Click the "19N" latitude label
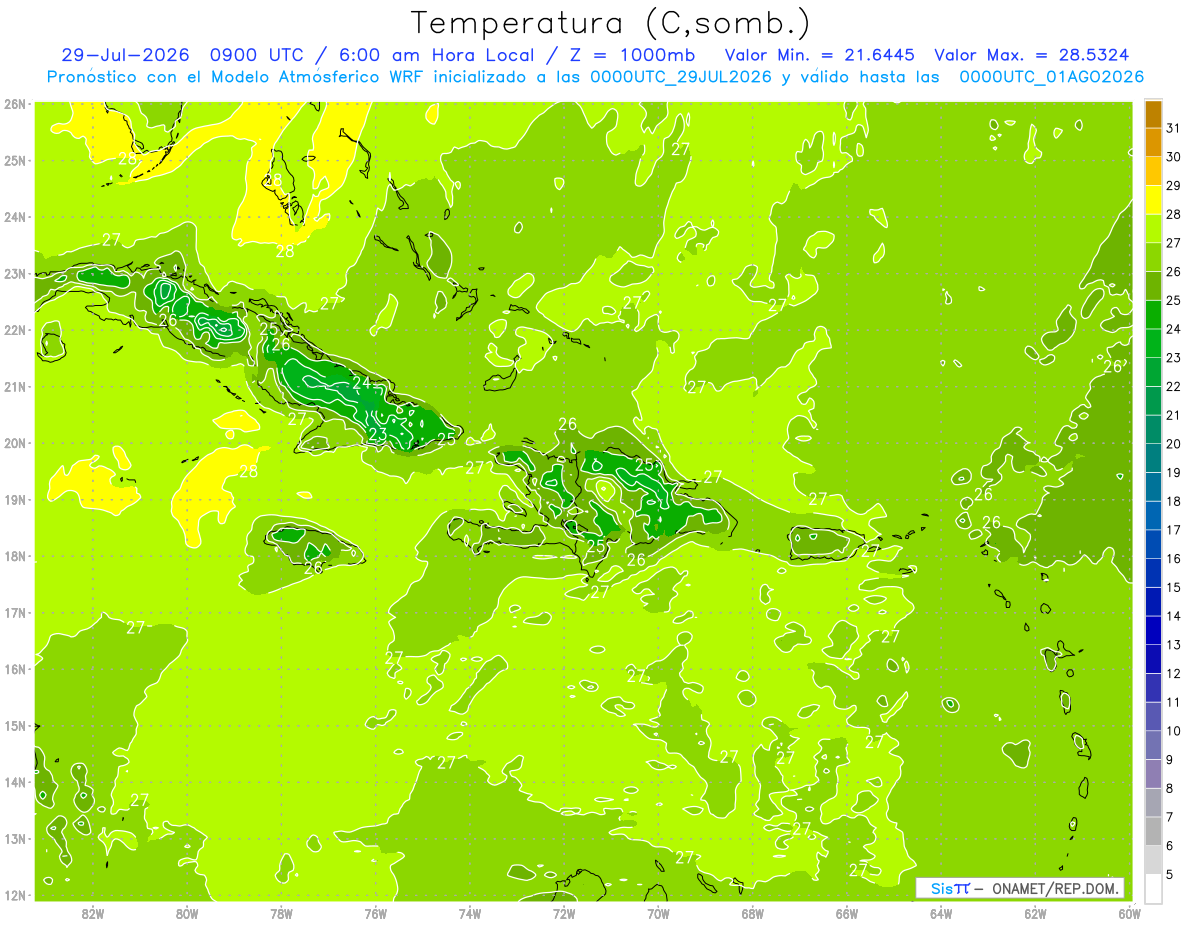Viewport: 1200px width, 927px height. pos(15,500)
